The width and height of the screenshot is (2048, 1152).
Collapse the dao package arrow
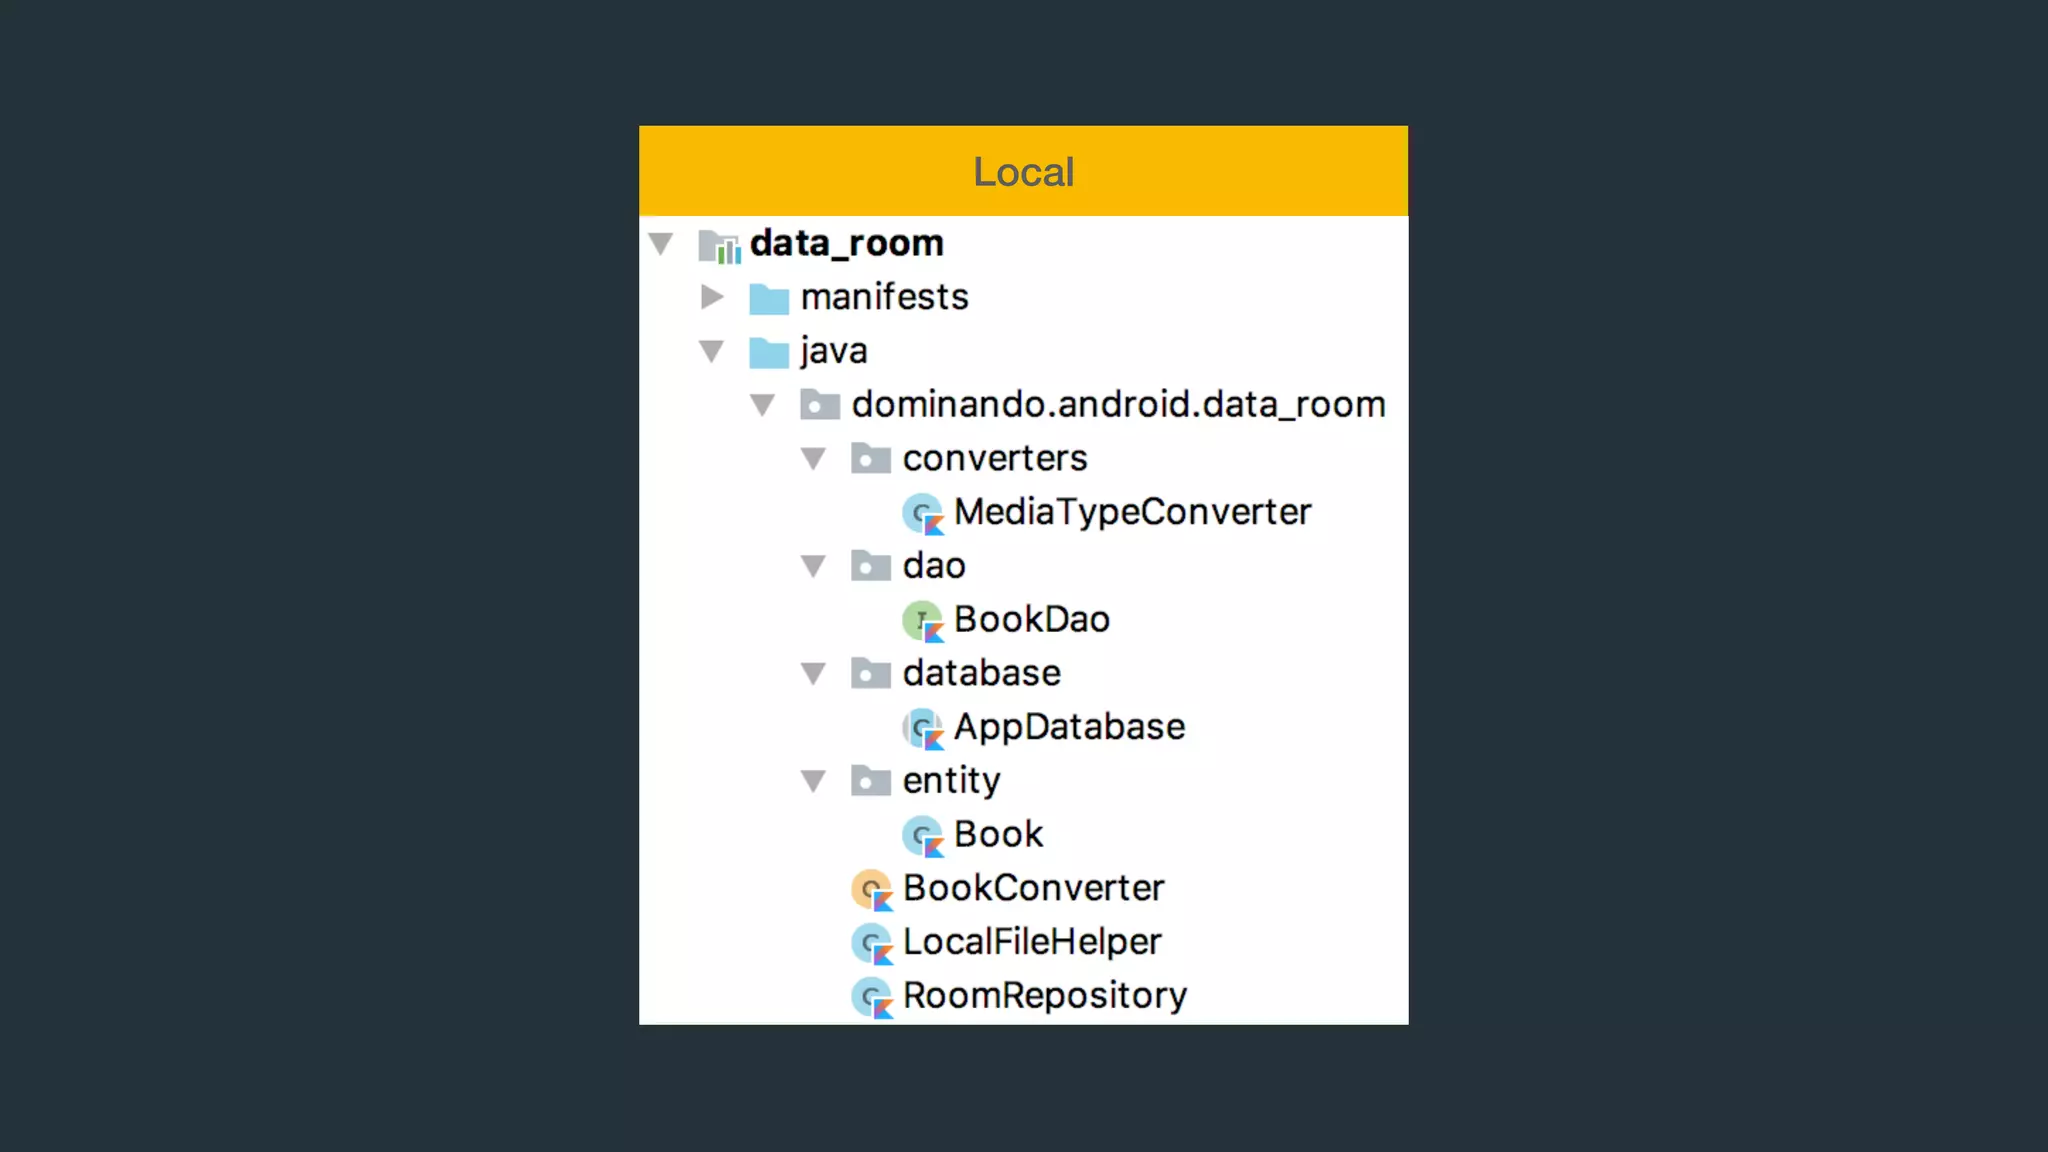[814, 567]
